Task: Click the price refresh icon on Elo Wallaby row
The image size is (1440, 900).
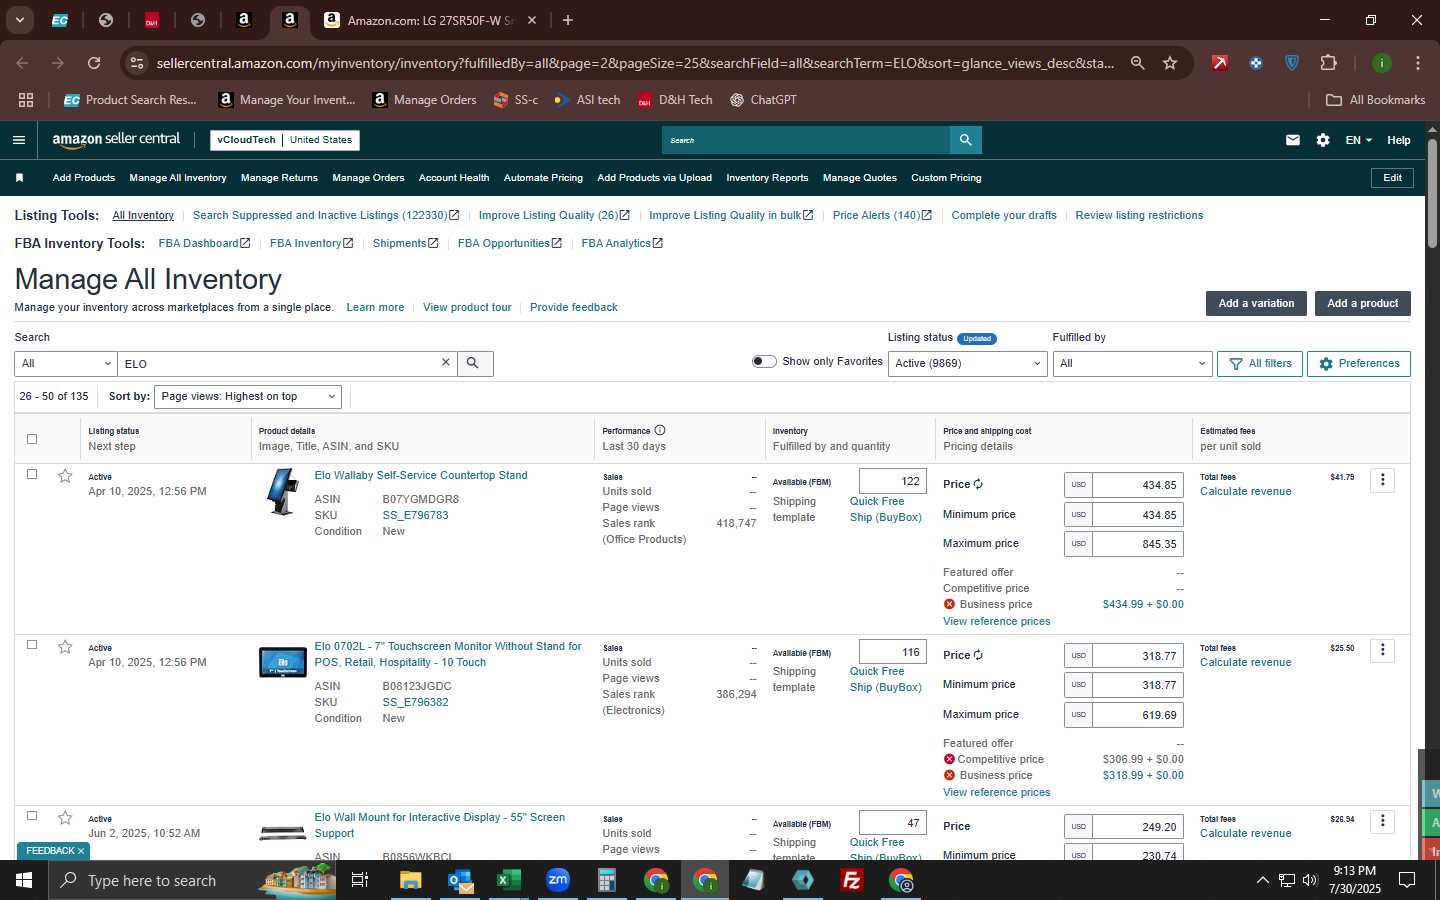Action: tap(978, 484)
